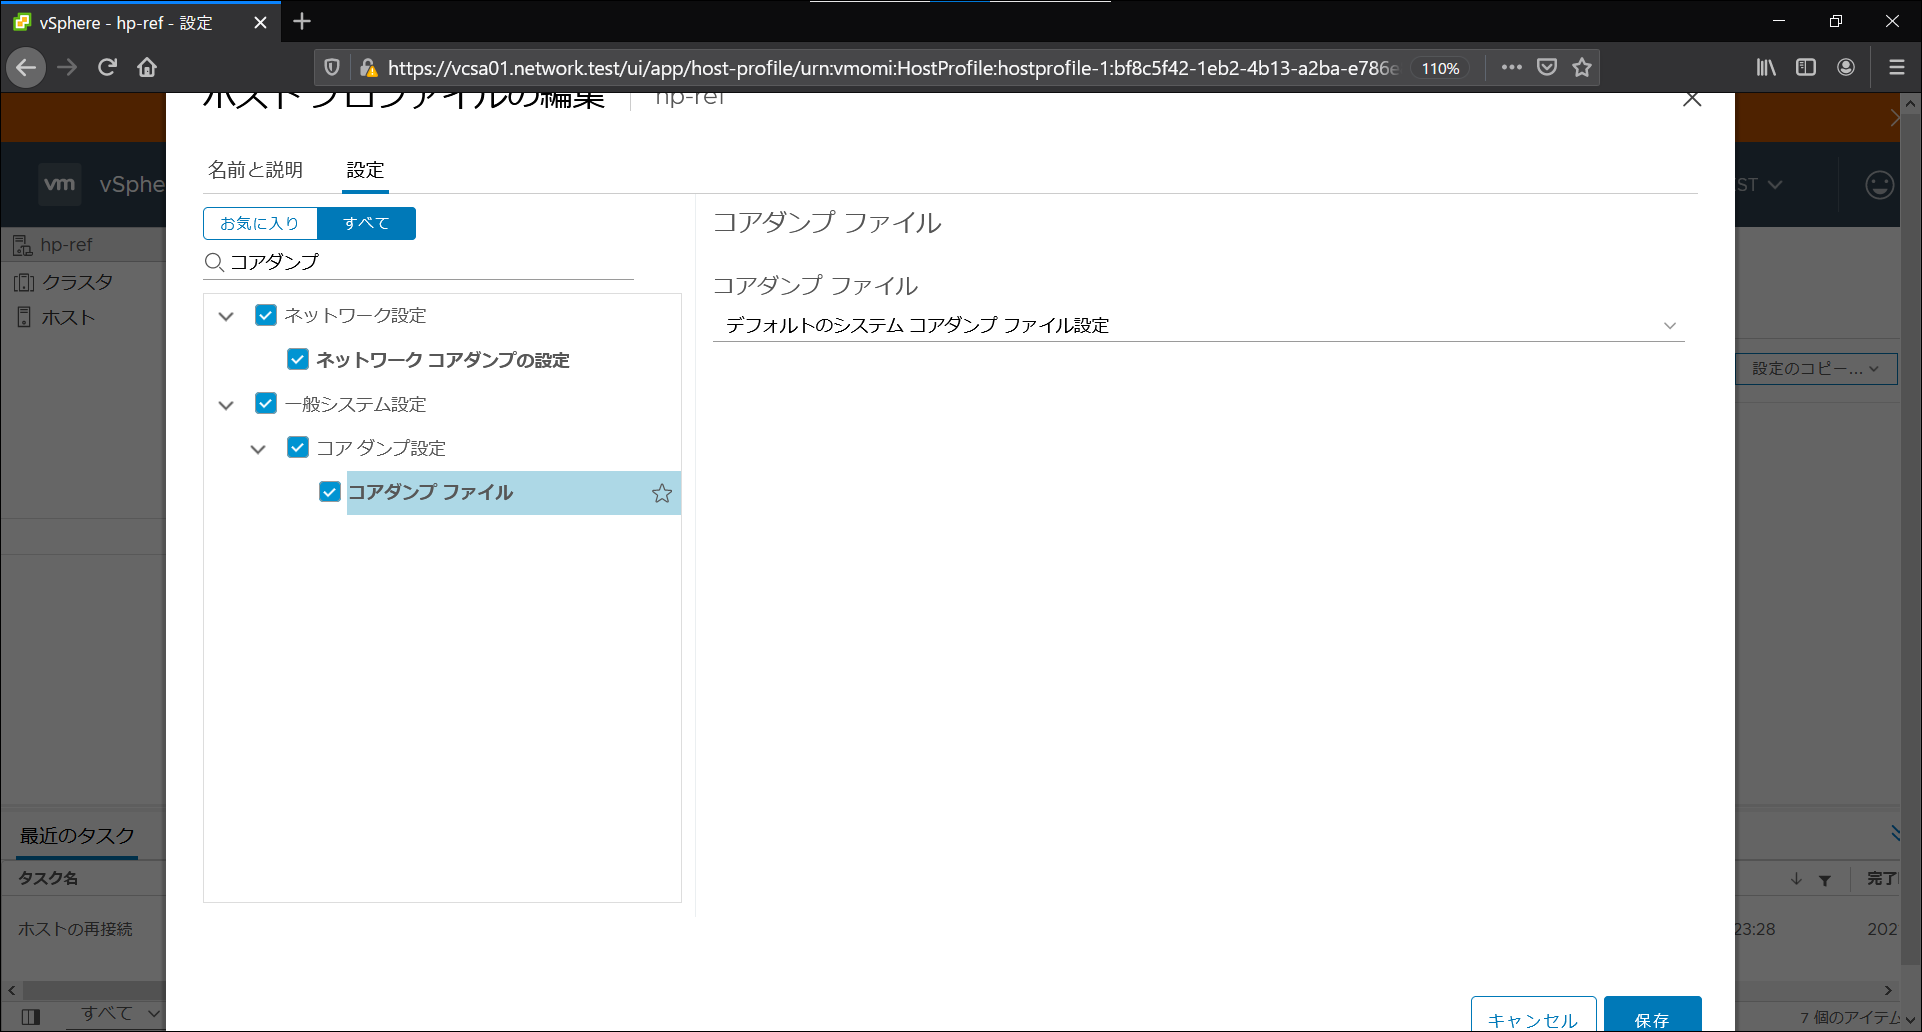Select コアダンプ ファイル tree item
The image size is (1922, 1032).
tap(513, 493)
